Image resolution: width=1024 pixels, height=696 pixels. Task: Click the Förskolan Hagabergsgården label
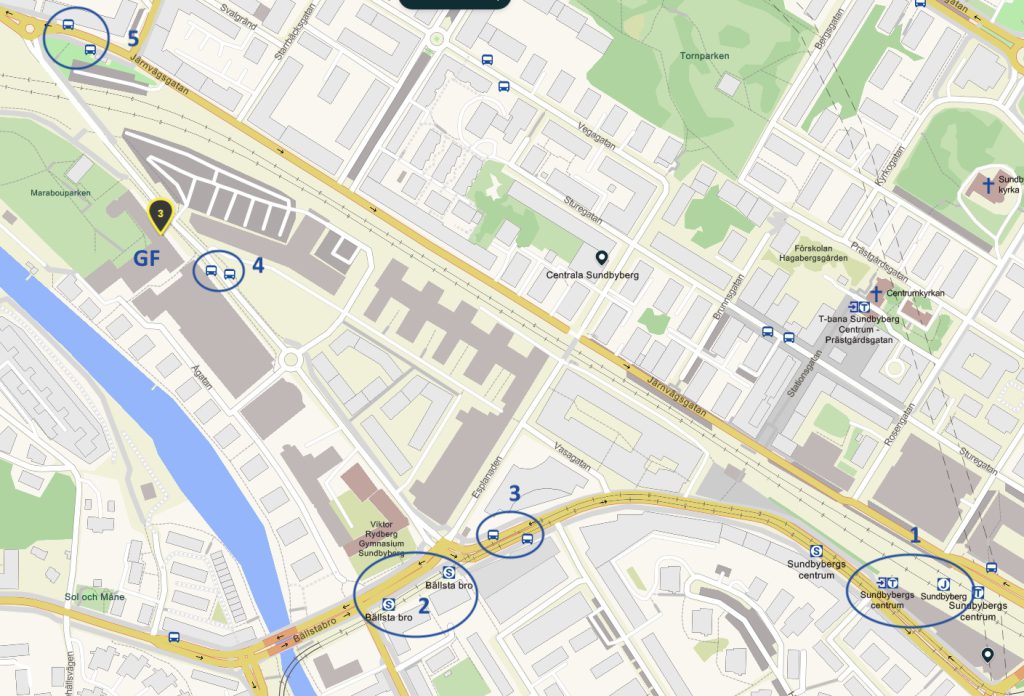[x=813, y=253]
